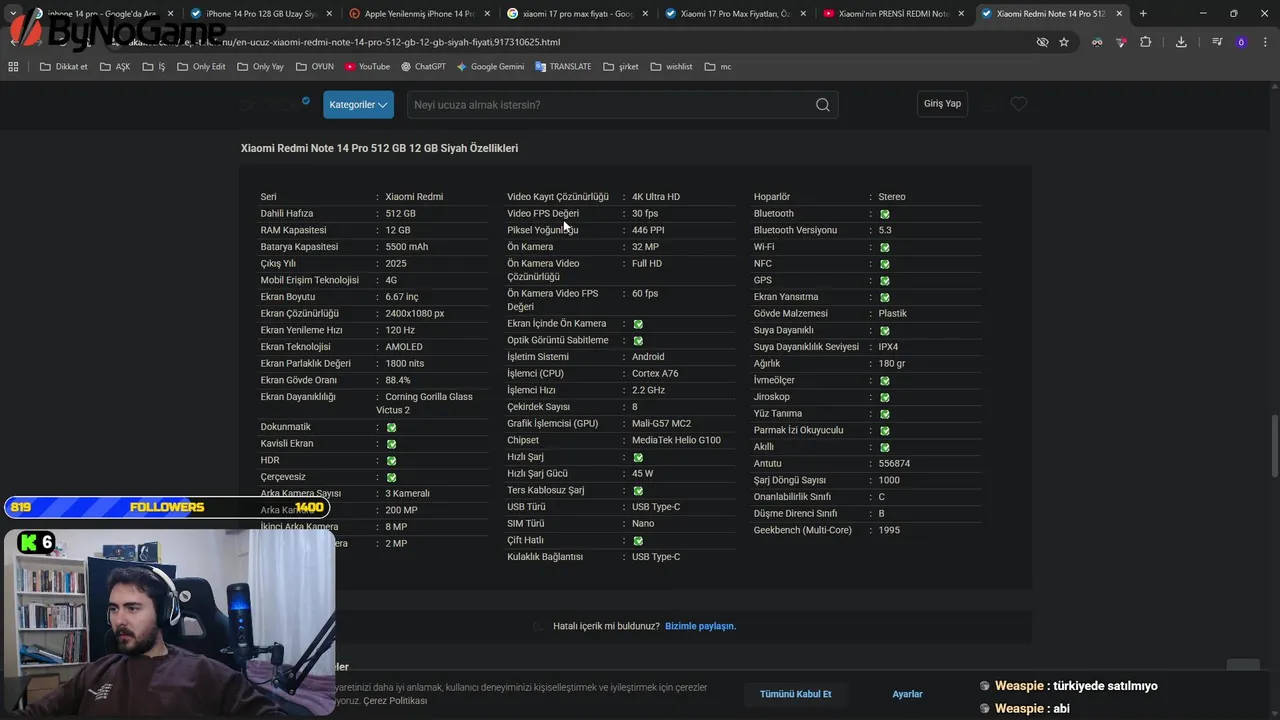The image size is (1280, 720).
Task: Expand the Kategoriler dropdown
Action: tap(358, 104)
